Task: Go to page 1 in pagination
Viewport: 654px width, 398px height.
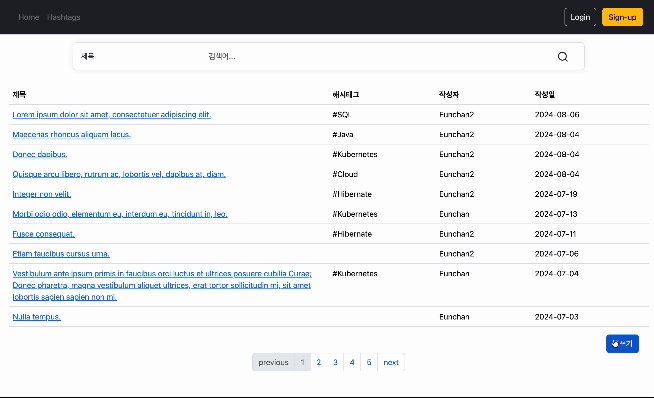Action: (x=302, y=362)
